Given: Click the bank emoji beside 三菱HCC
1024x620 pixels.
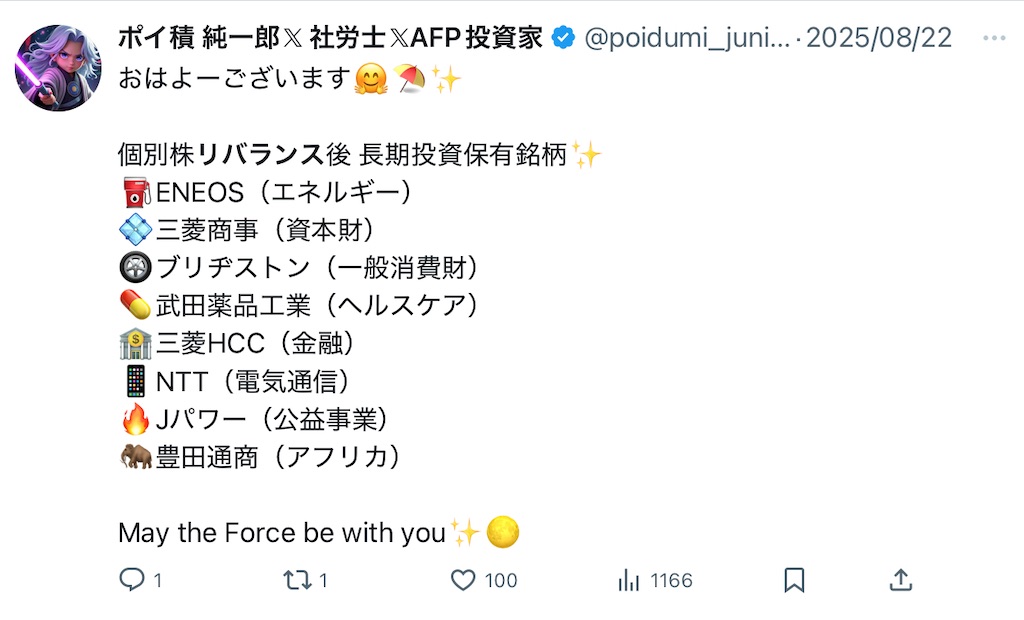Looking at the screenshot, I should (x=135, y=344).
